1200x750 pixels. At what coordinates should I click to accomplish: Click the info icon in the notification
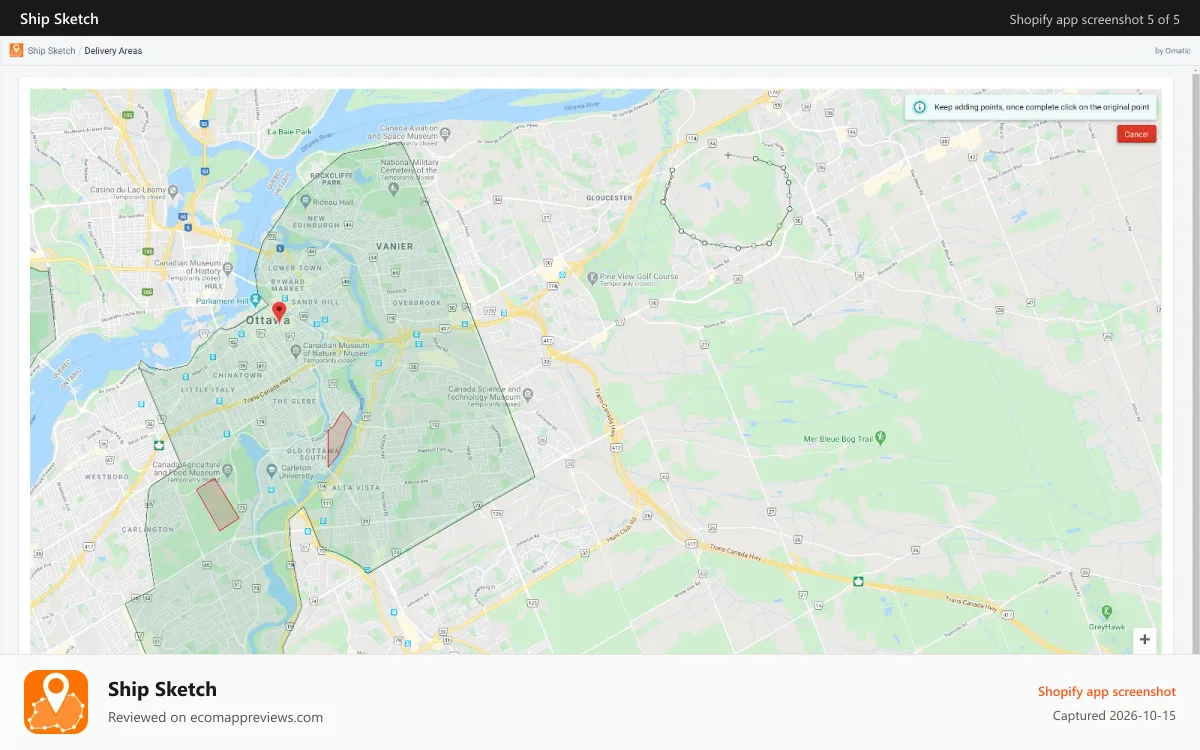coord(920,107)
